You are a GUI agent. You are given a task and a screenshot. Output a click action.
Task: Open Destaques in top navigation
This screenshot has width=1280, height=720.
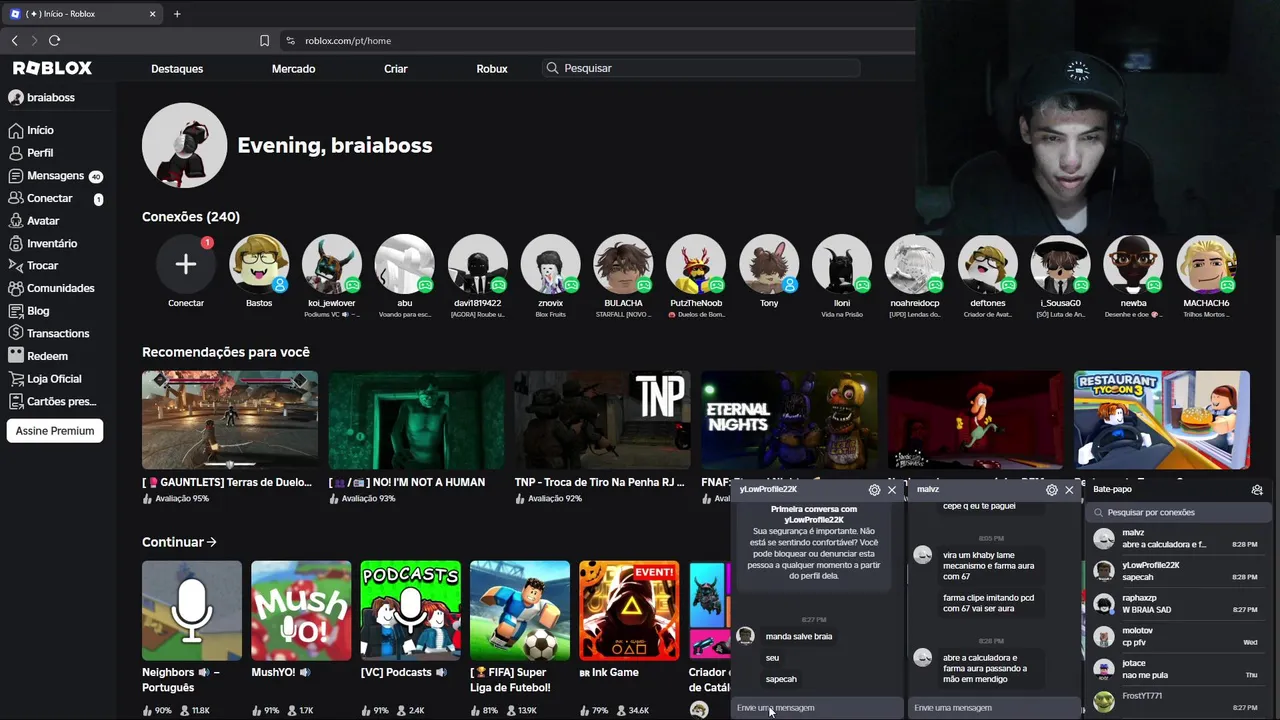(x=177, y=69)
